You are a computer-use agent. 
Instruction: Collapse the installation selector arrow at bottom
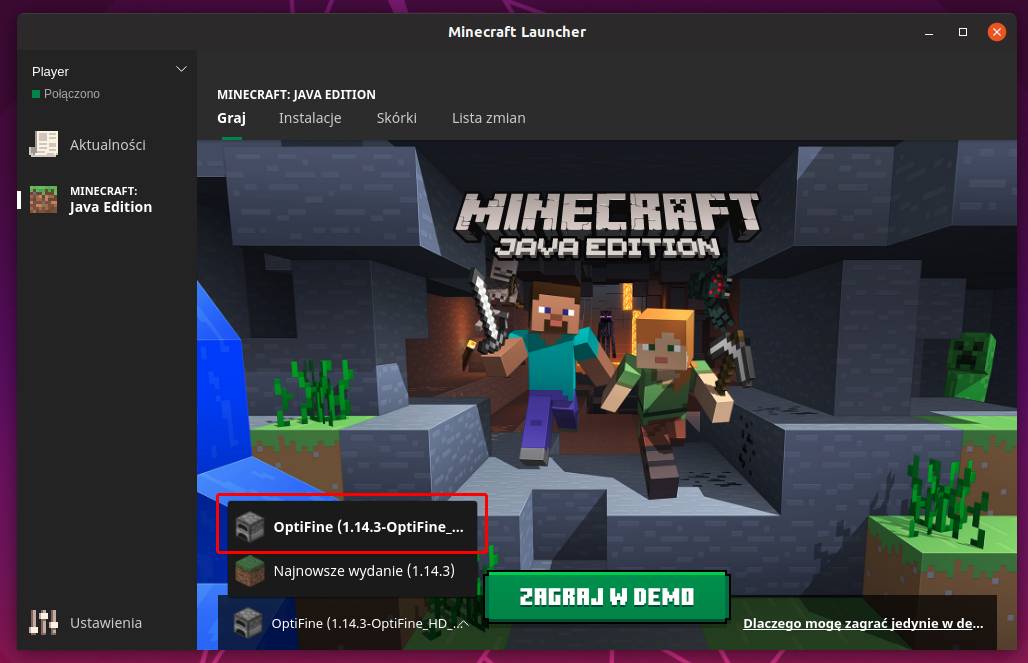click(463, 624)
